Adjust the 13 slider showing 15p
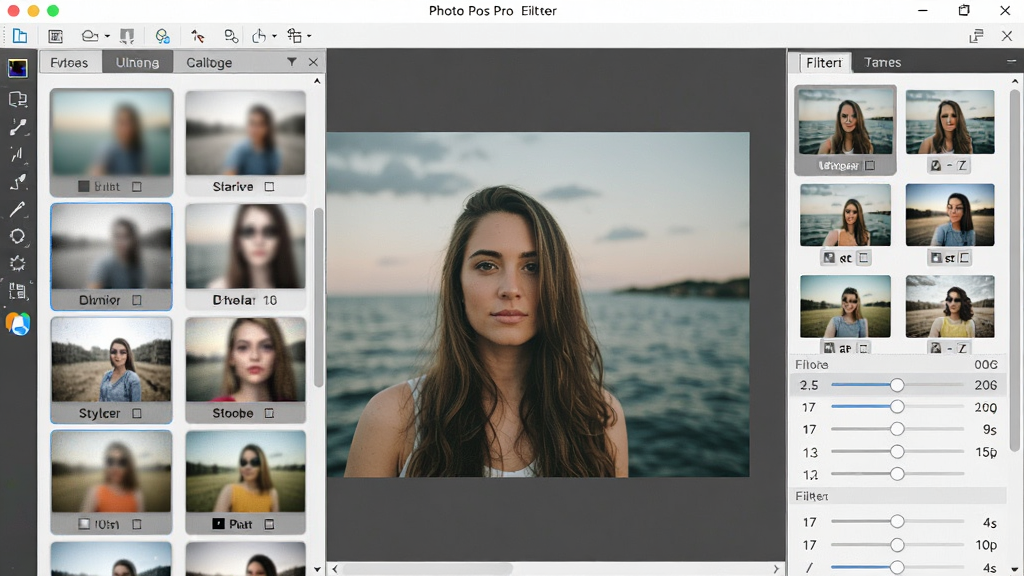1024x576 pixels. coord(897,451)
